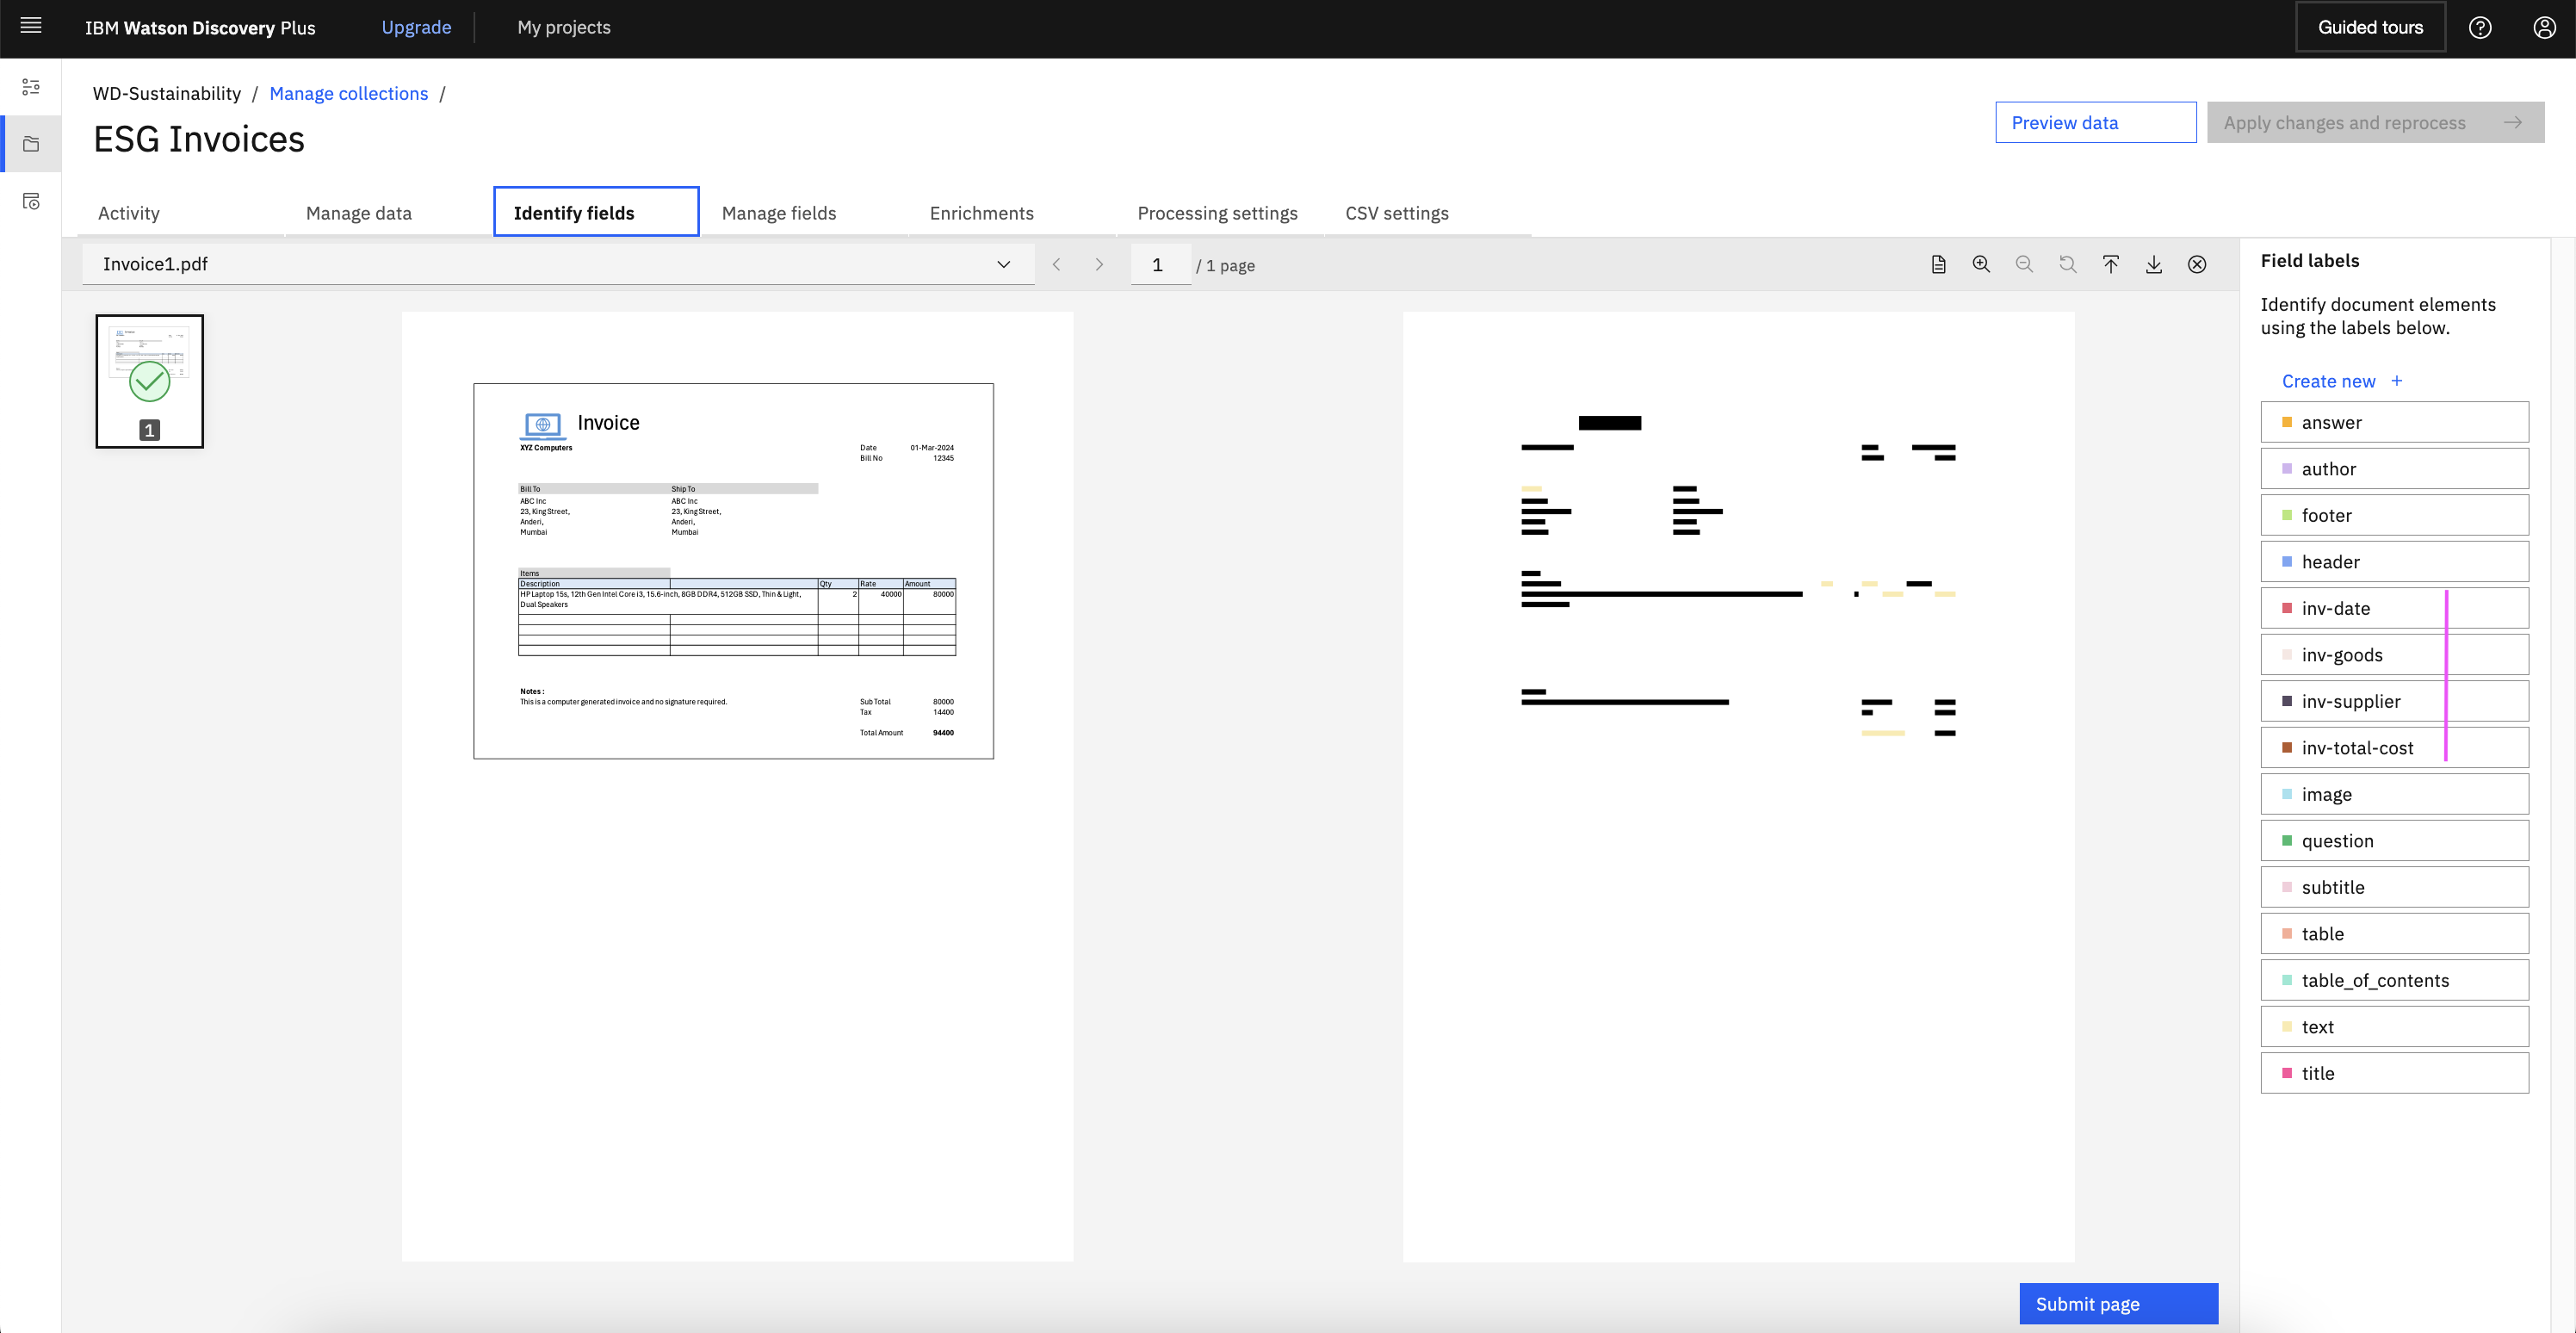The image size is (2576, 1333).
Task: Open the user profile icon
Action: 2544,27
